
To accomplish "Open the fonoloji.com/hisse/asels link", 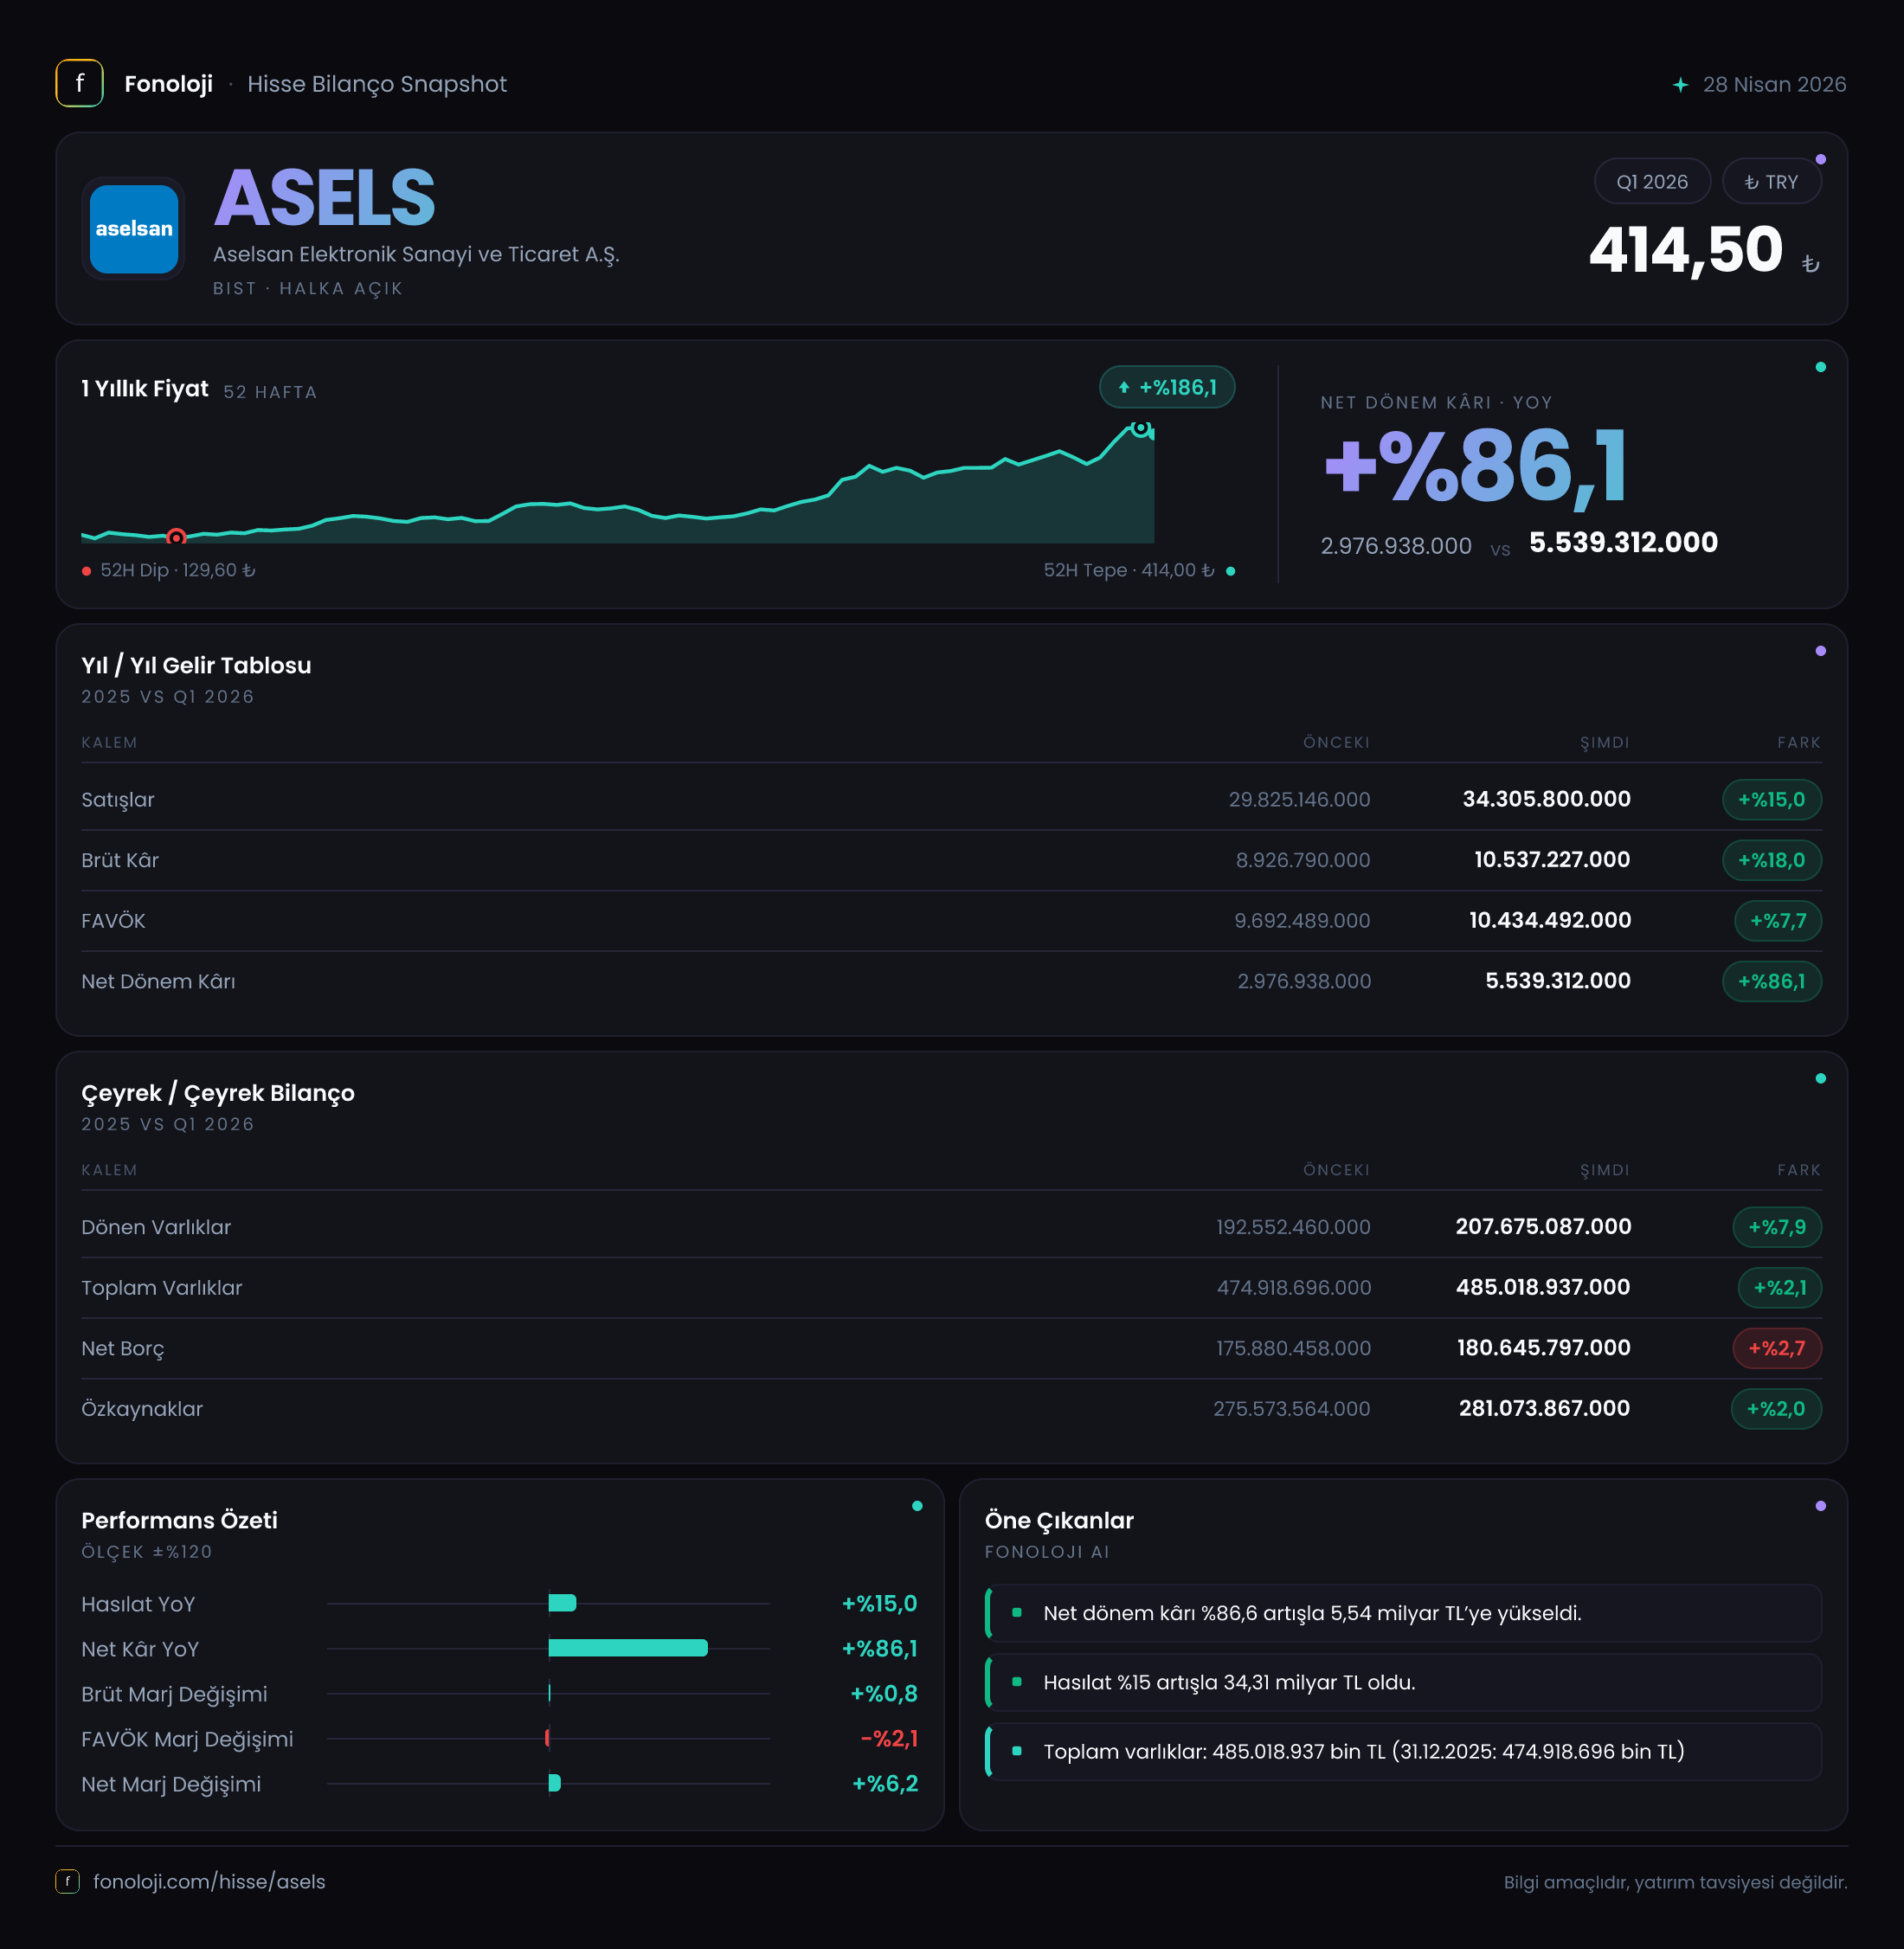I will coord(209,1881).
